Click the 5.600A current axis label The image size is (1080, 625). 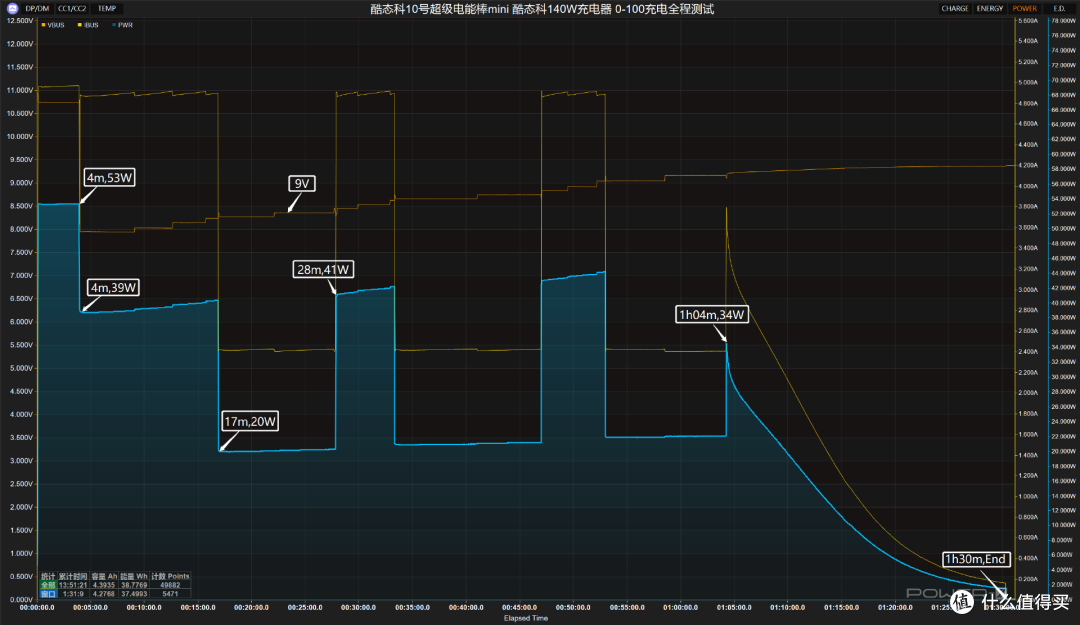click(1028, 21)
